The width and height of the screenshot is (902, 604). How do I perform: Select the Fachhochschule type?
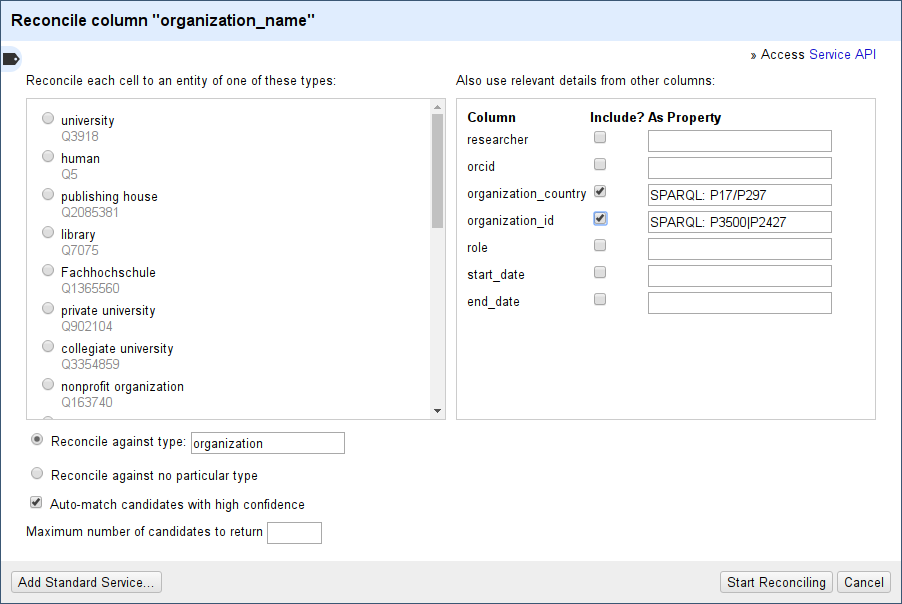coord(48,270)
